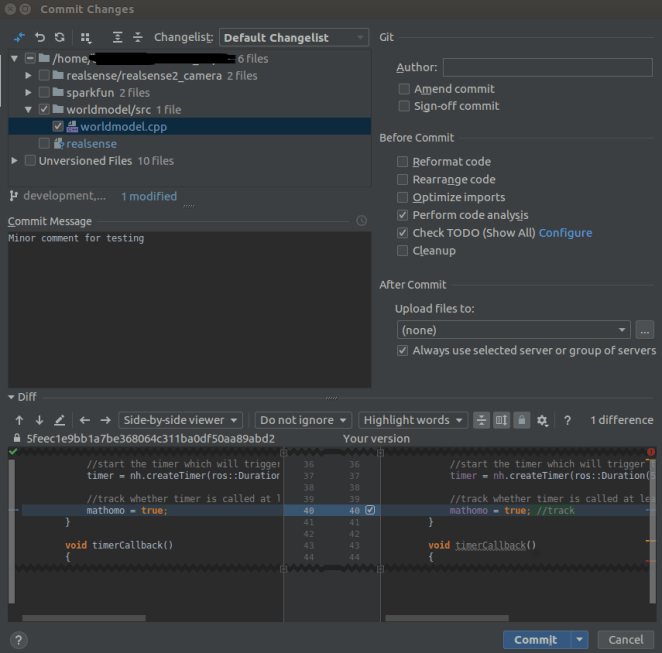
Task: Uncheck the worldmodel.cpp file checkbox
Action: pyautogui.click(x=58, y=127)
